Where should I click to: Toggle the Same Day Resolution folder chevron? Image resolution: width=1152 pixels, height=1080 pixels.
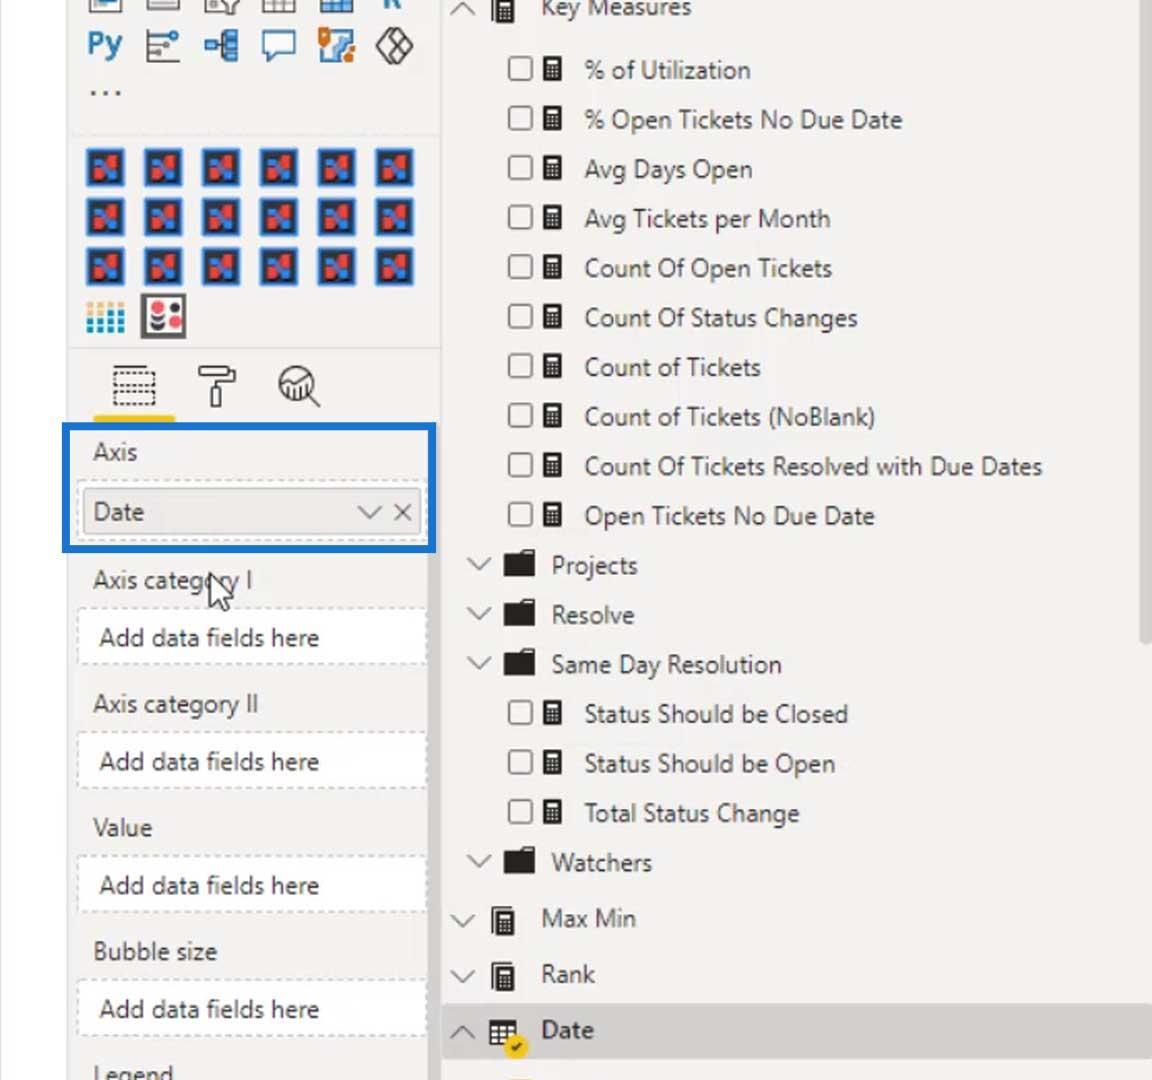[479, 663]
